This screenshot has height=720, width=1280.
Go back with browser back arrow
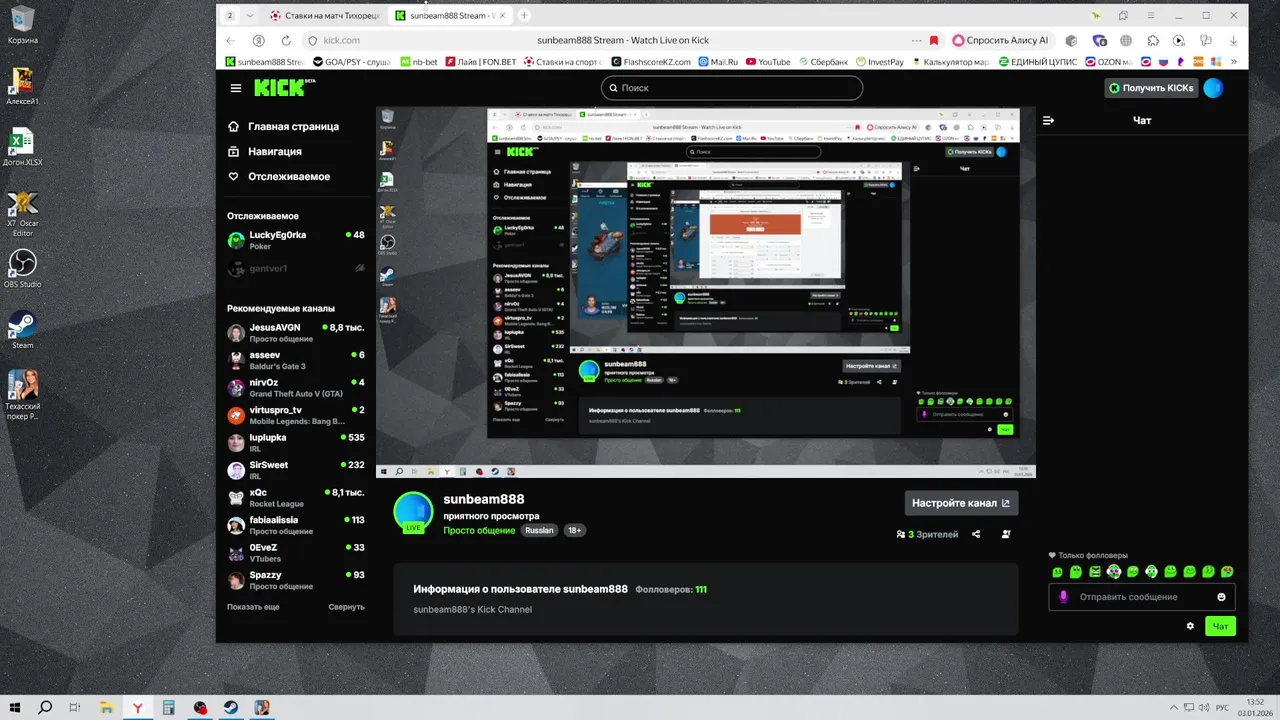[x=231, y=40]
